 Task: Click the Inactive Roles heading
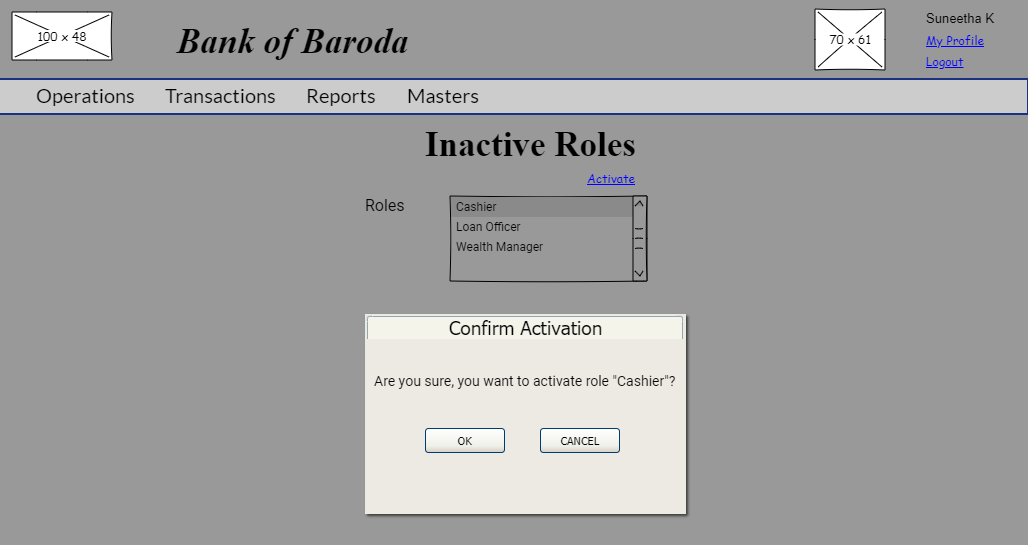pos(530,144)
